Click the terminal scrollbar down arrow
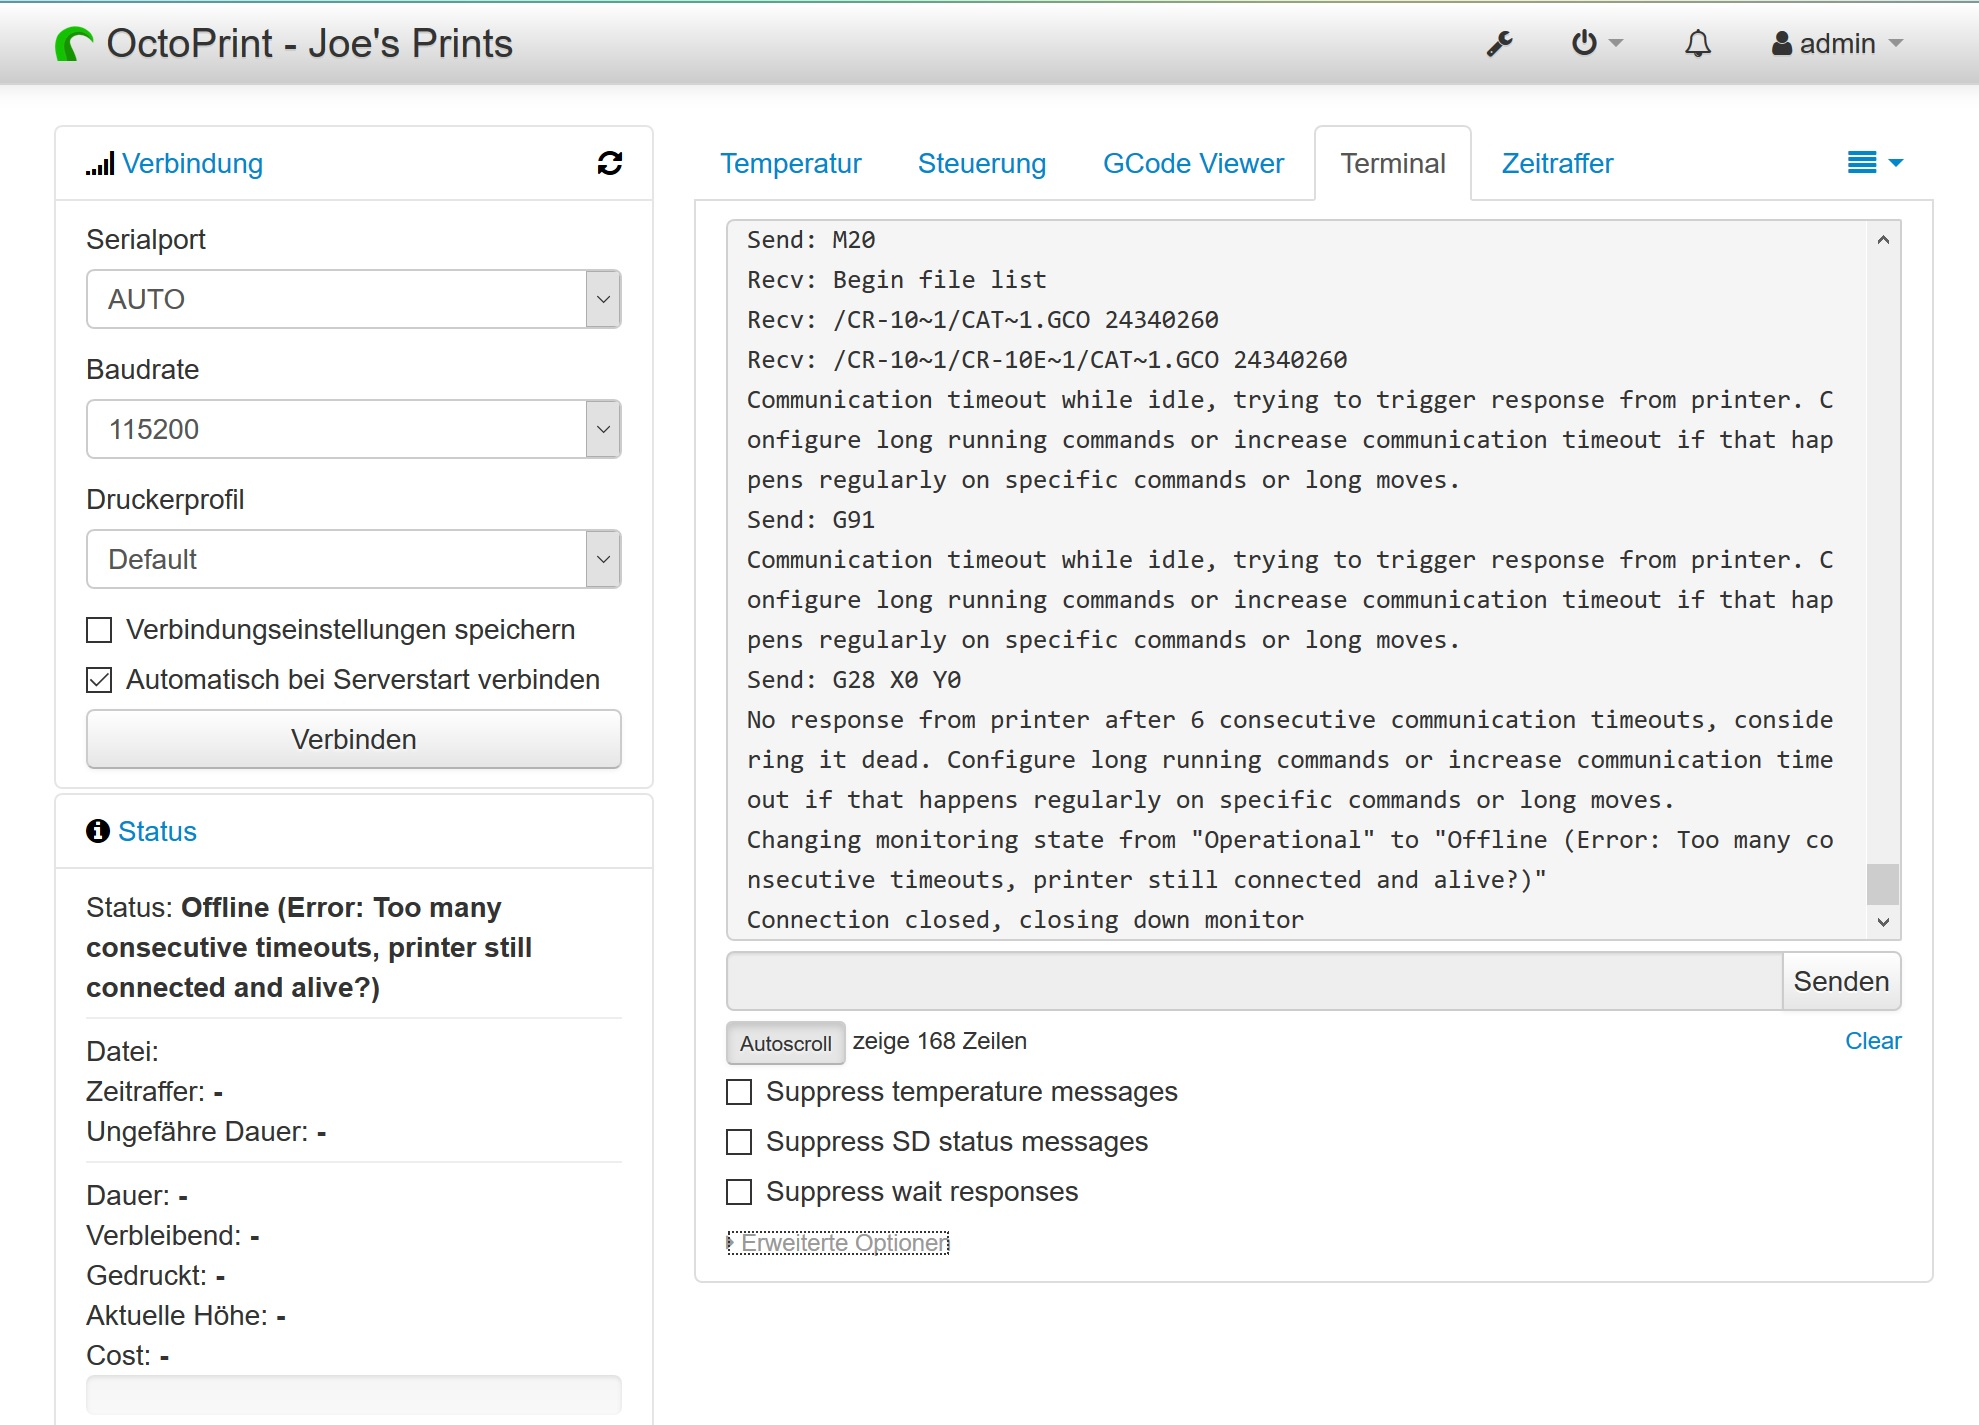Viewport: 1979px width, 1425px height. [x=1883, y=922]
